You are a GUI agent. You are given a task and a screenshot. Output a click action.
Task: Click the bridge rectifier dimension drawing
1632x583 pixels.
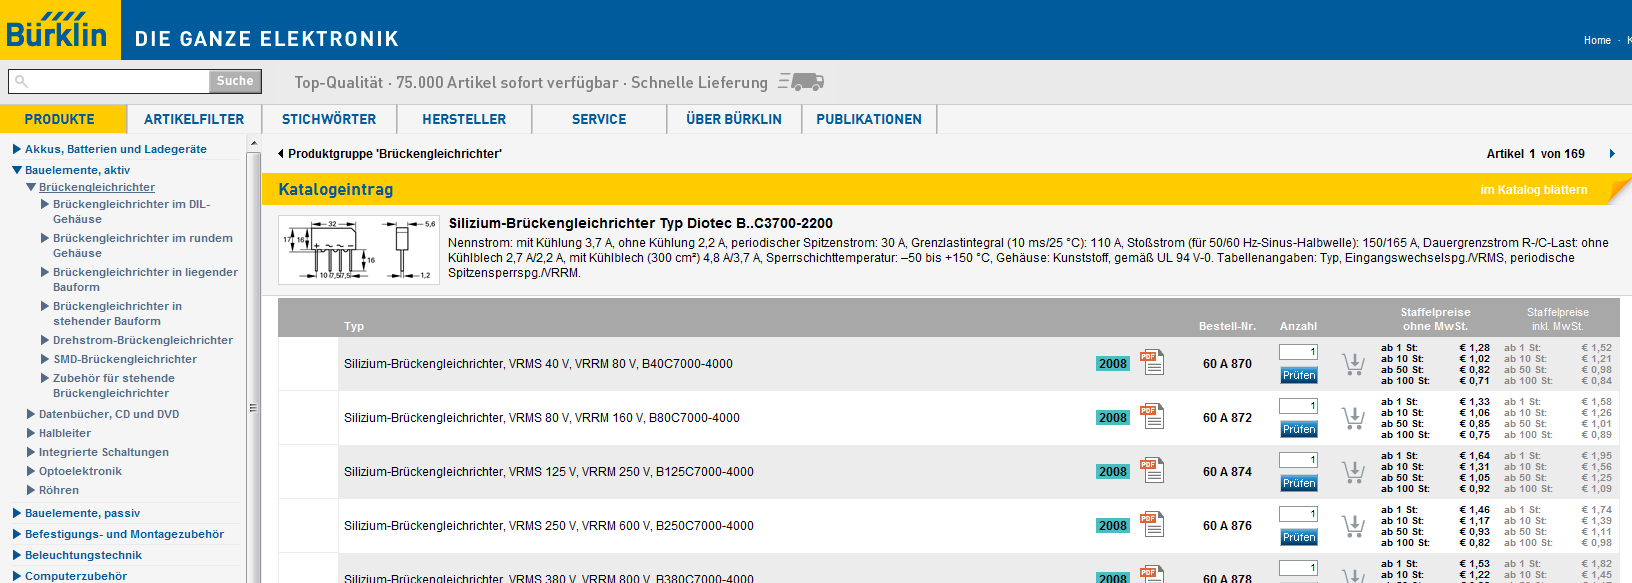coord(359,250)
